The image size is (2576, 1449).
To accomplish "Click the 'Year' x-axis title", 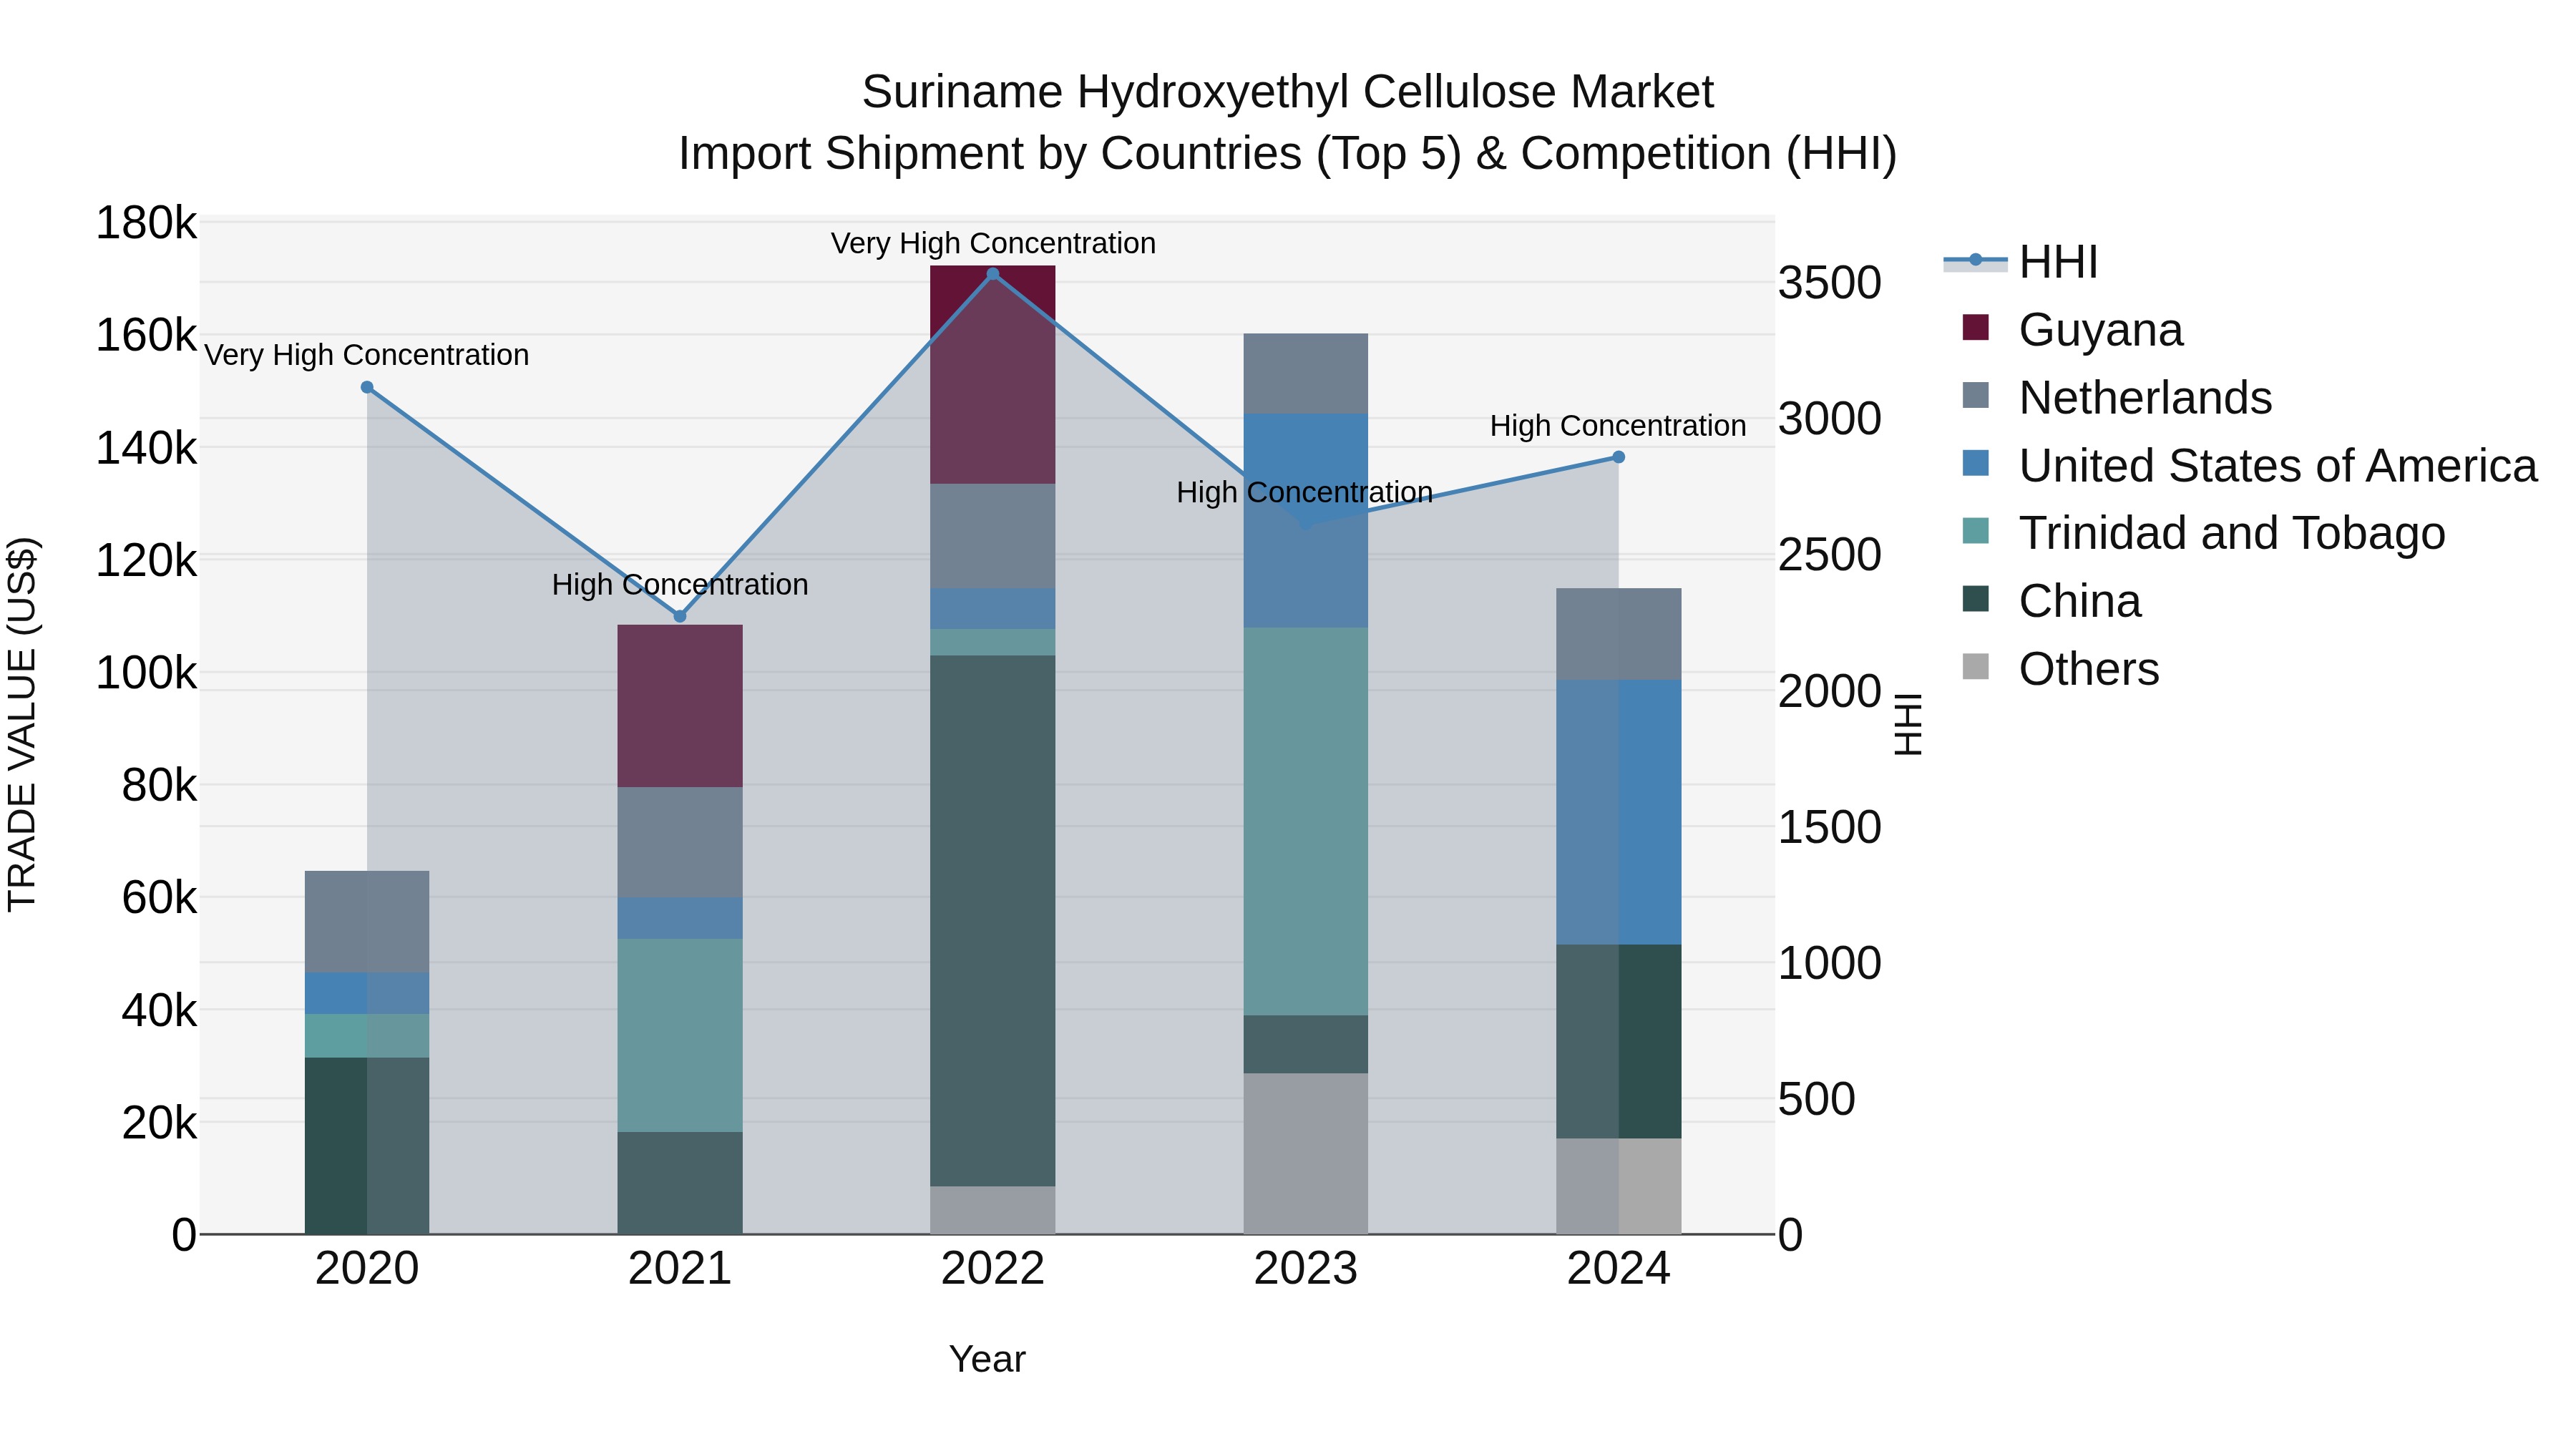I will tap(987, 1360).
